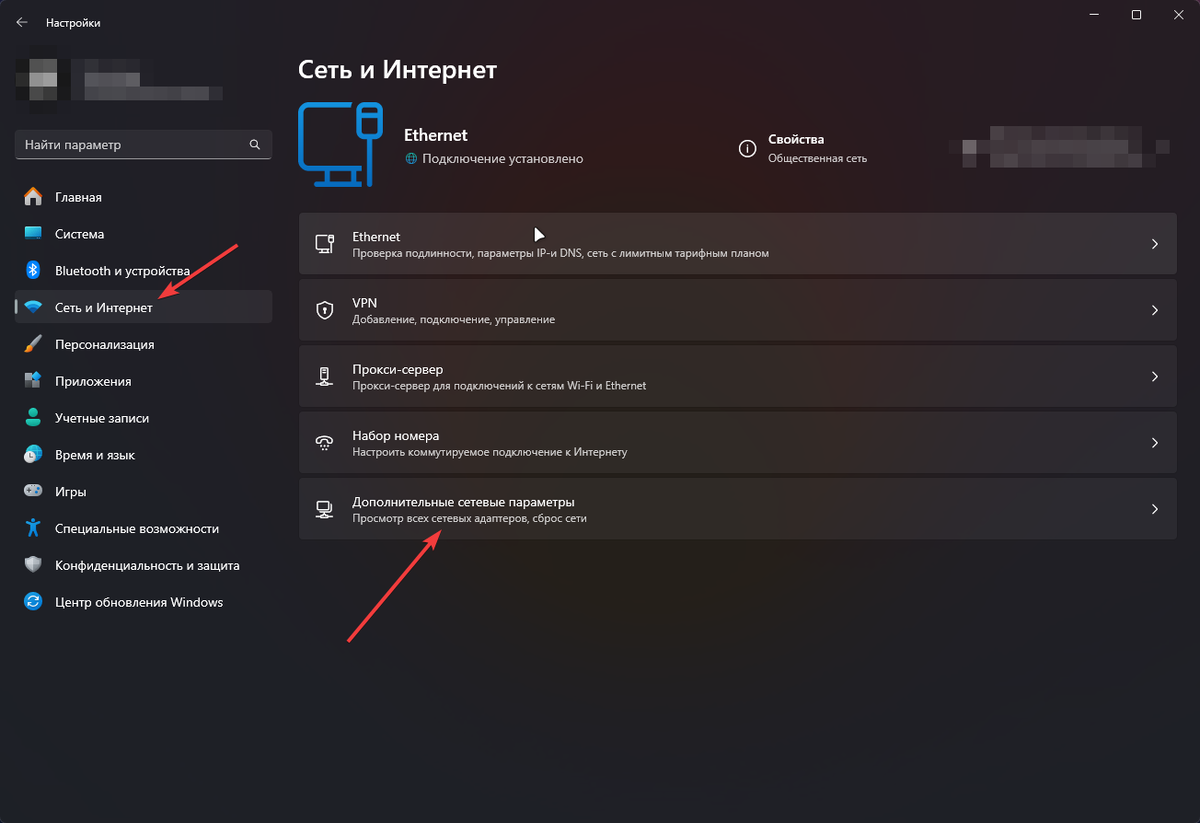The width and height of the screenshot is (1200, 823).
Task: Click the search magnifier icon
Action: (255, 145)
